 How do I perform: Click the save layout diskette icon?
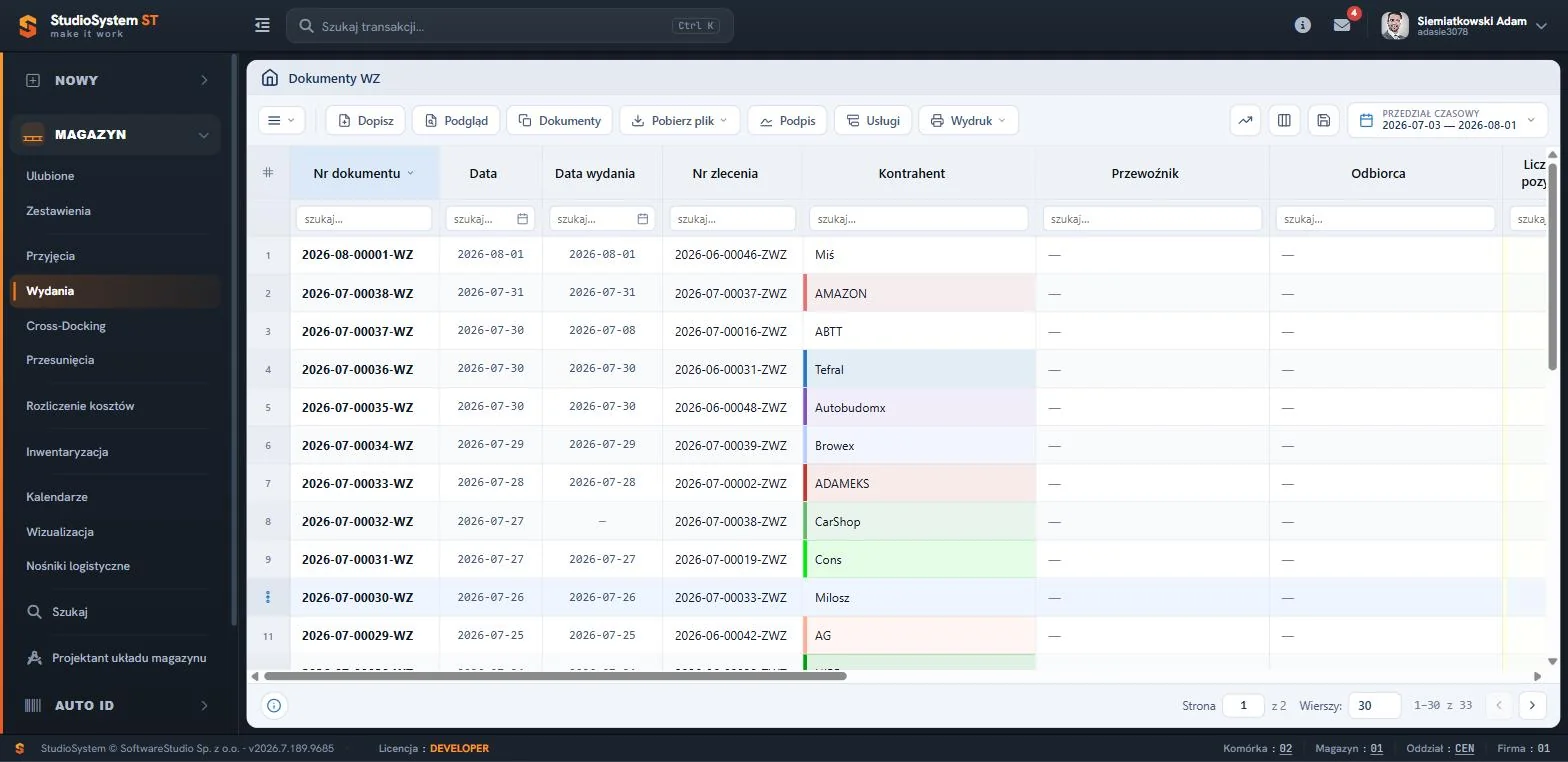pos(1323,120)
